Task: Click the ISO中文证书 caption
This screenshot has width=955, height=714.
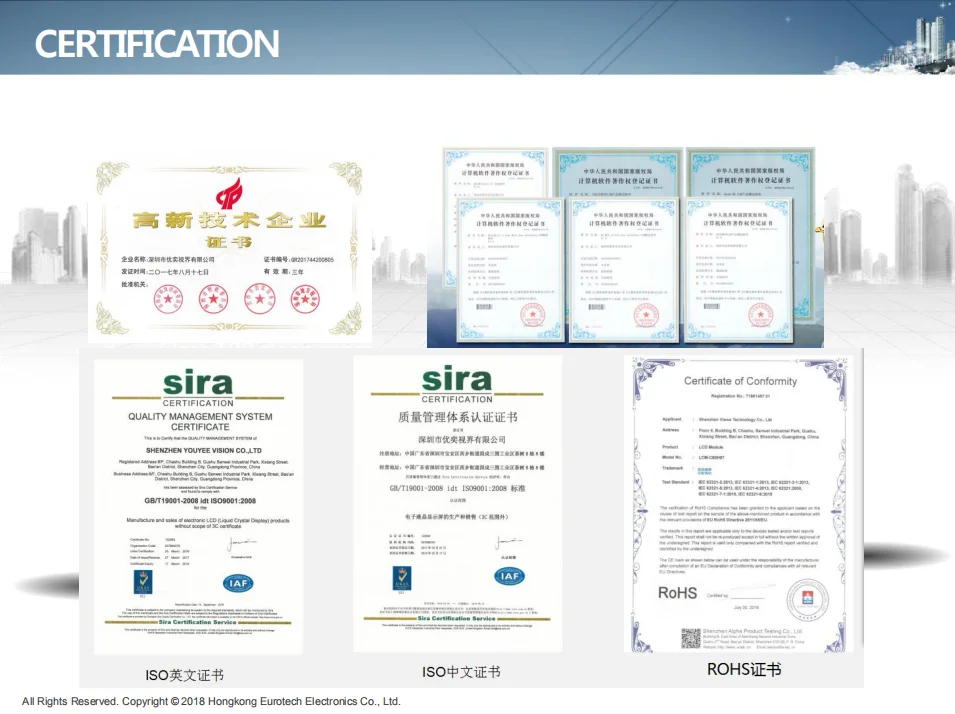Action: [460, 672]
